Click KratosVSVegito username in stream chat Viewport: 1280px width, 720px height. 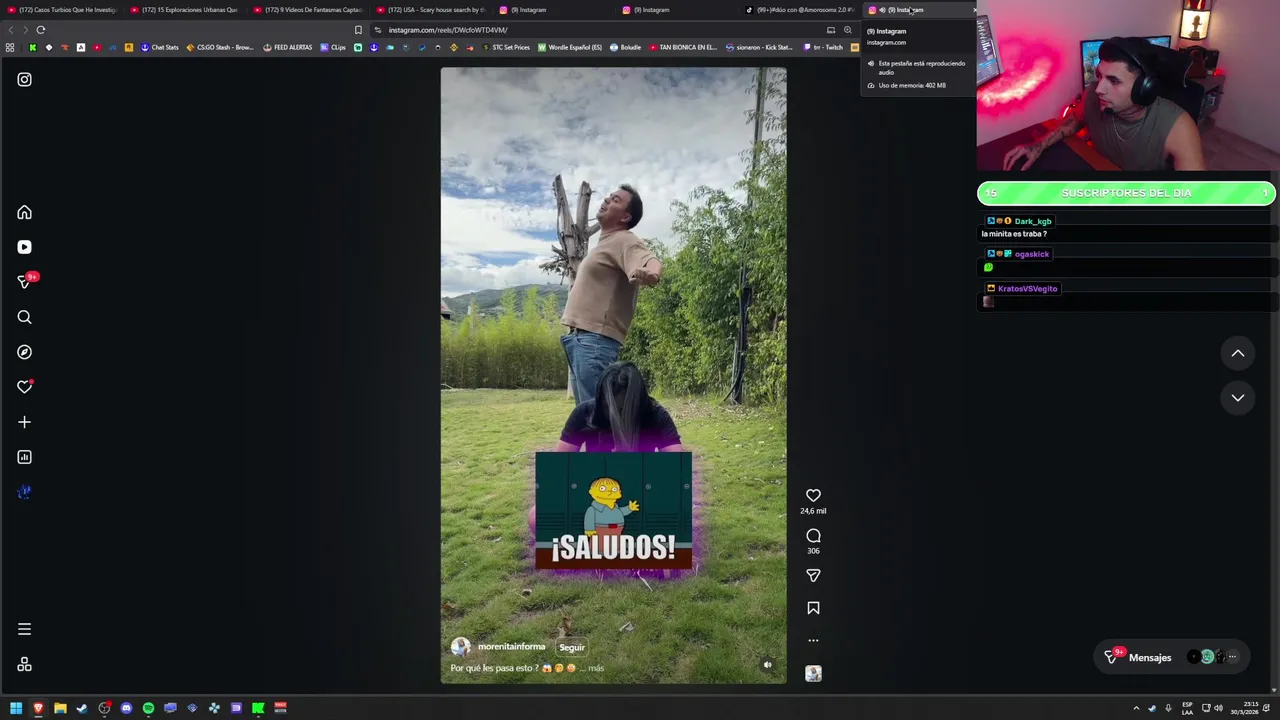coord(1027,289)
